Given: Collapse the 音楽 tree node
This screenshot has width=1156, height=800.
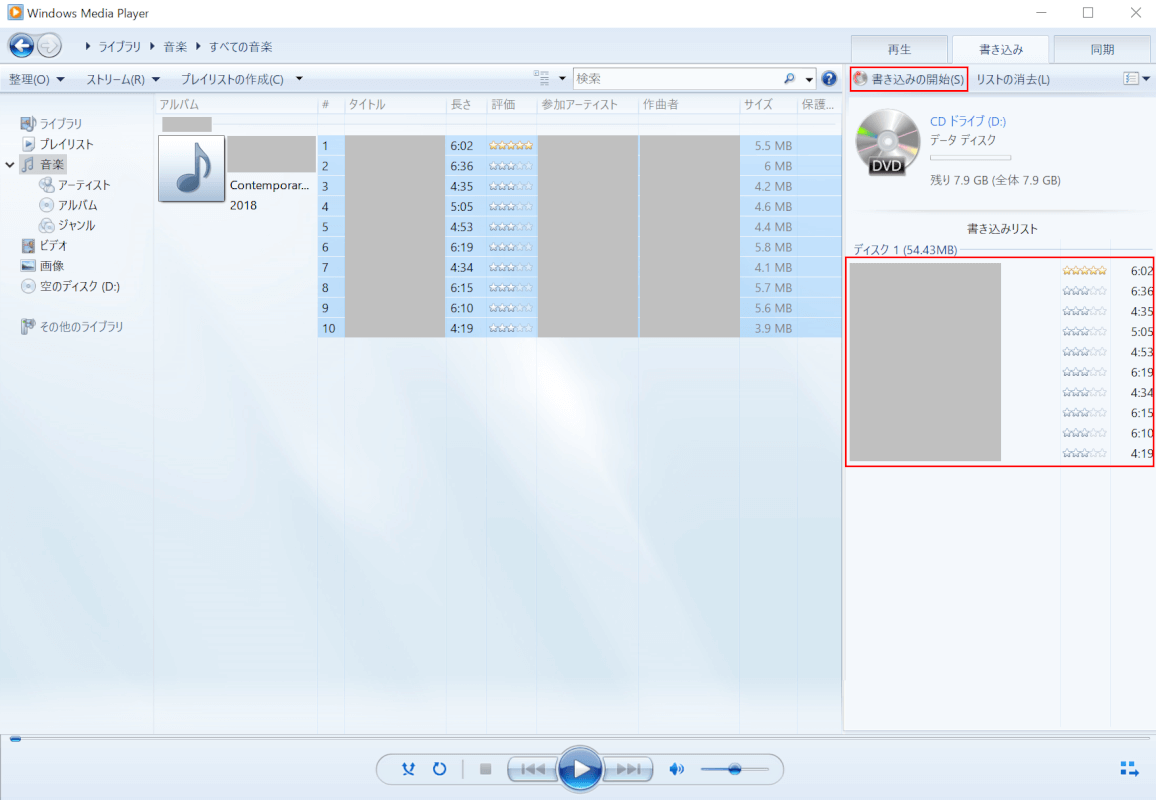Looking at the screenshot, I should pos(10,164).
